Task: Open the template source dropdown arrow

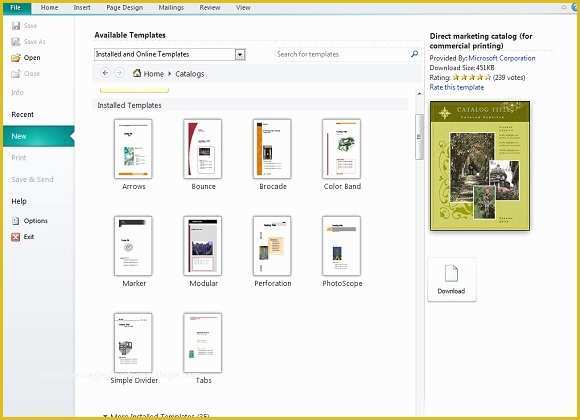Action: pyautogui.click(x=240, y=55)
